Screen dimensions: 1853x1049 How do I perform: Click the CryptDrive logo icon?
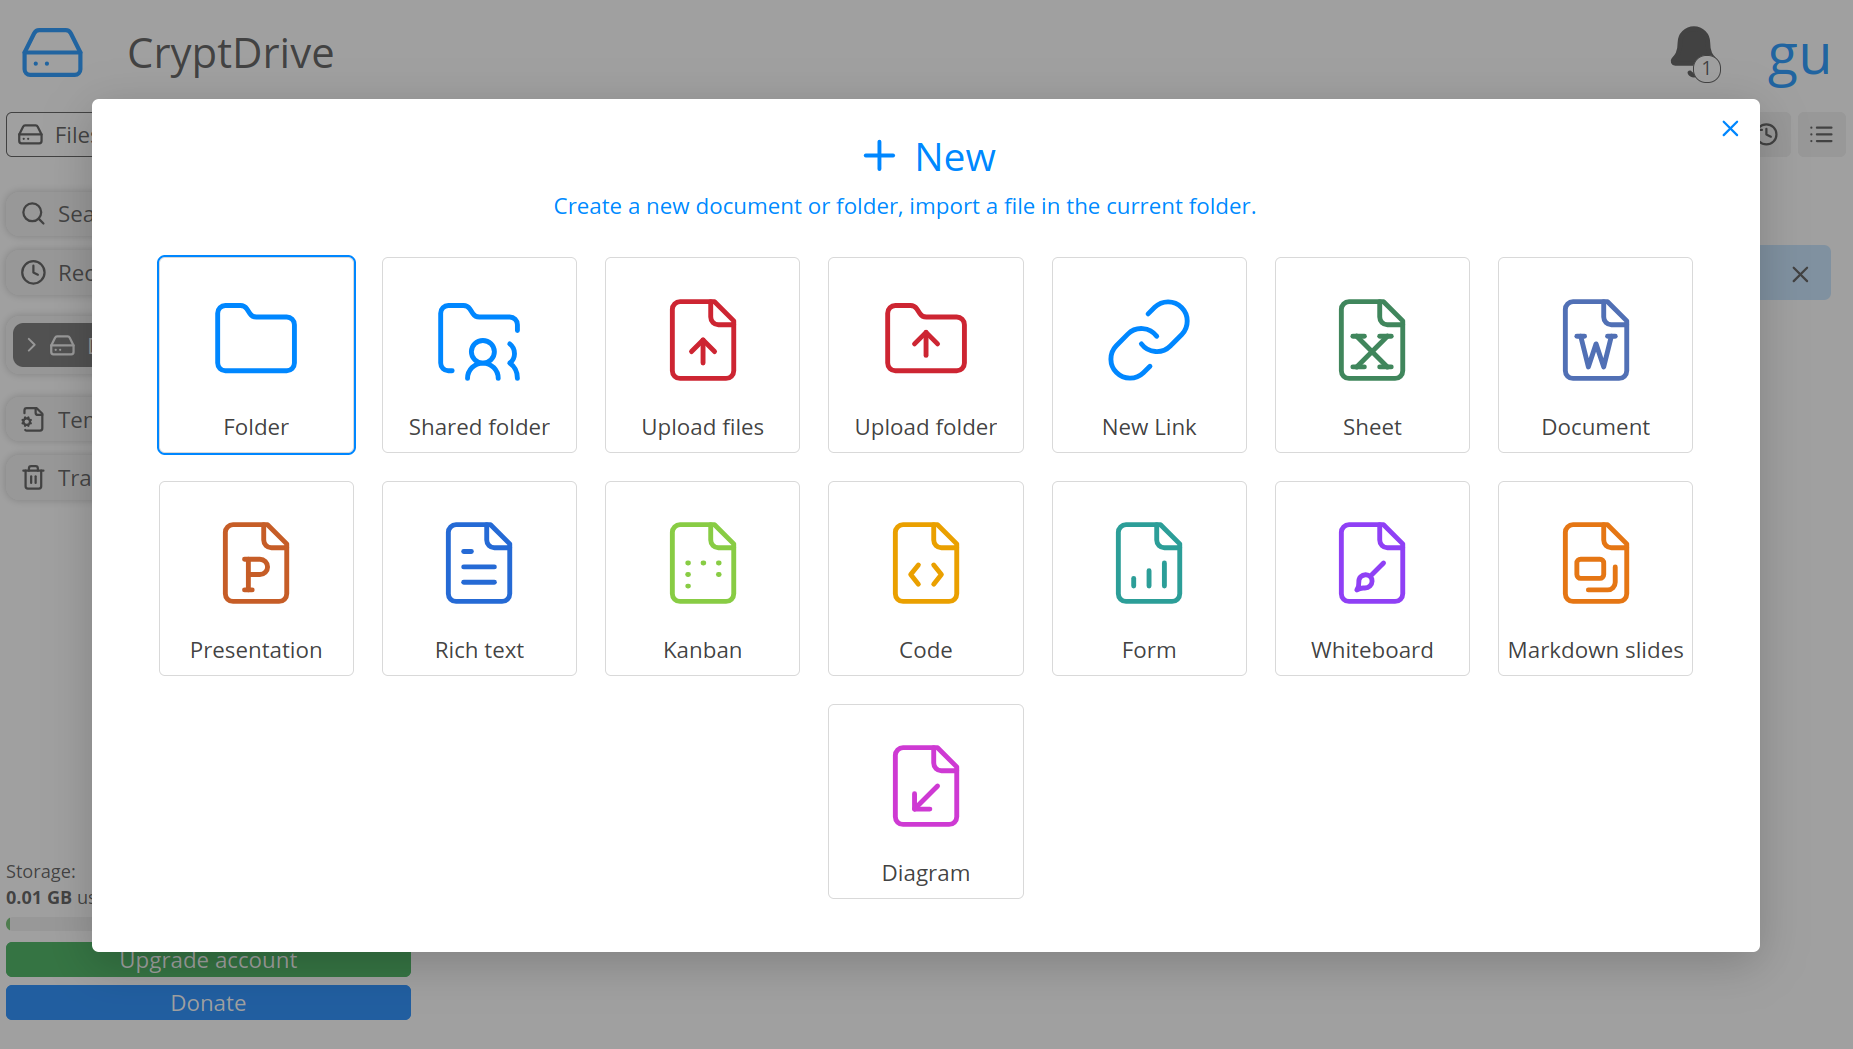52,53
